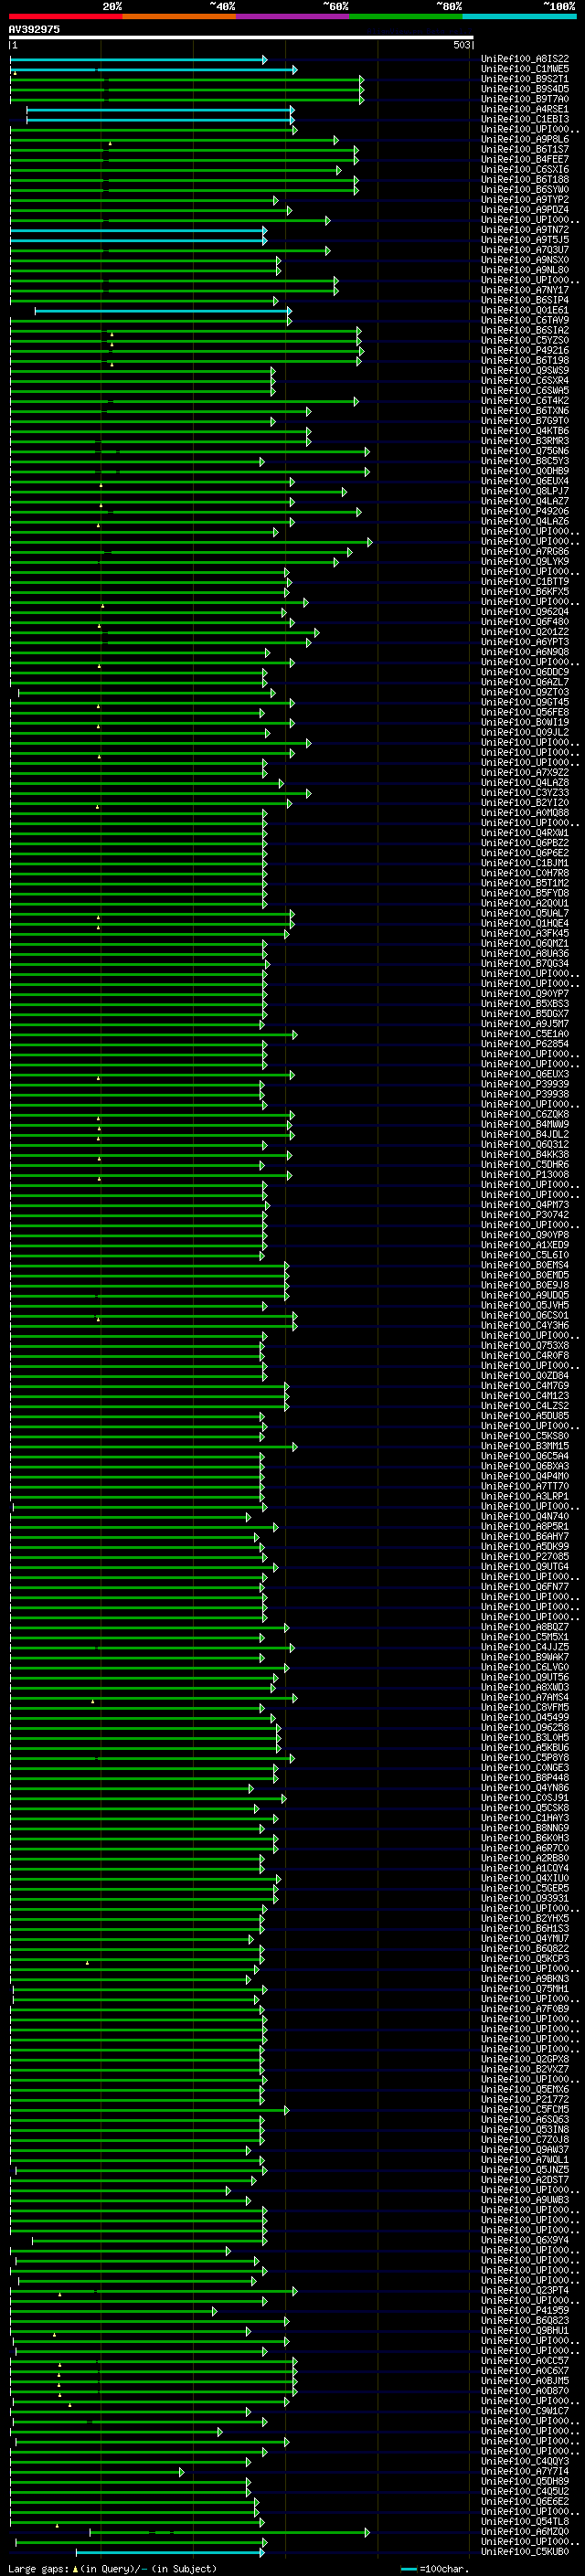Select hit label UniRef100_A8BQZ7
Image resolution: width=585 pixels, height=2576 pixels.
click(x=525, y=1628)
